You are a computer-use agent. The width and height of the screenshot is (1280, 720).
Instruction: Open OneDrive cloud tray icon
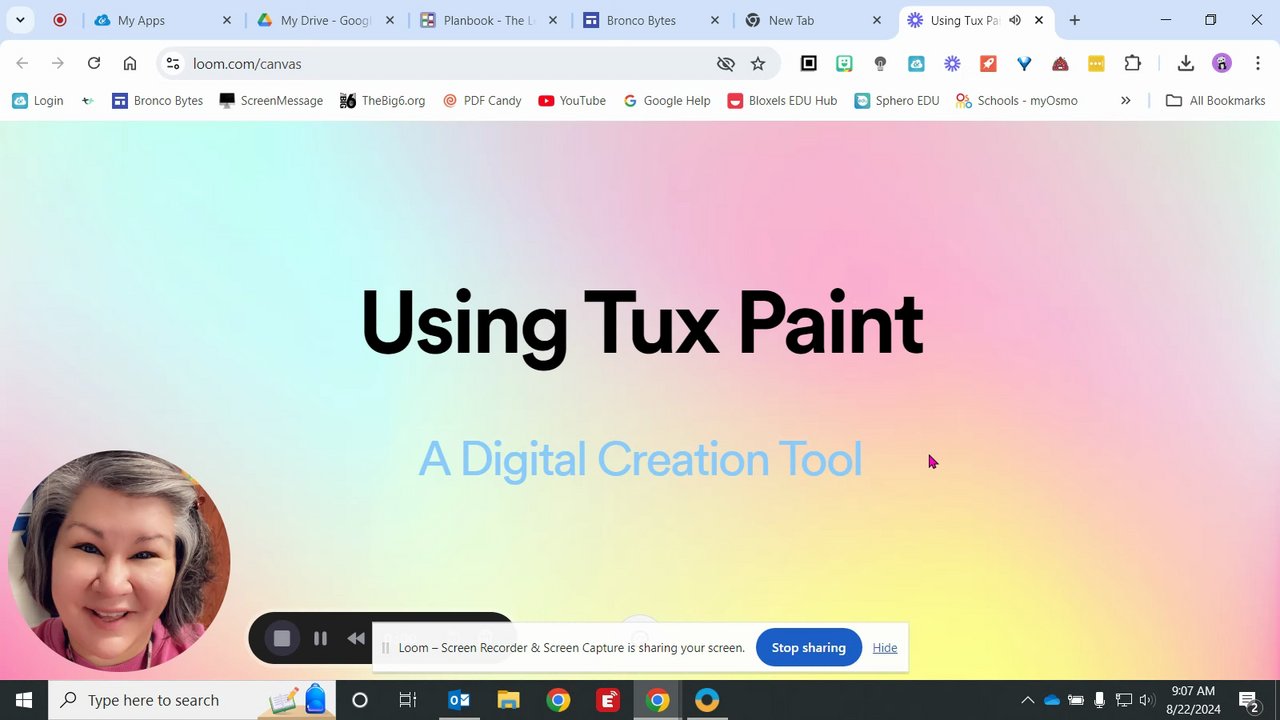pos(1052,700)
